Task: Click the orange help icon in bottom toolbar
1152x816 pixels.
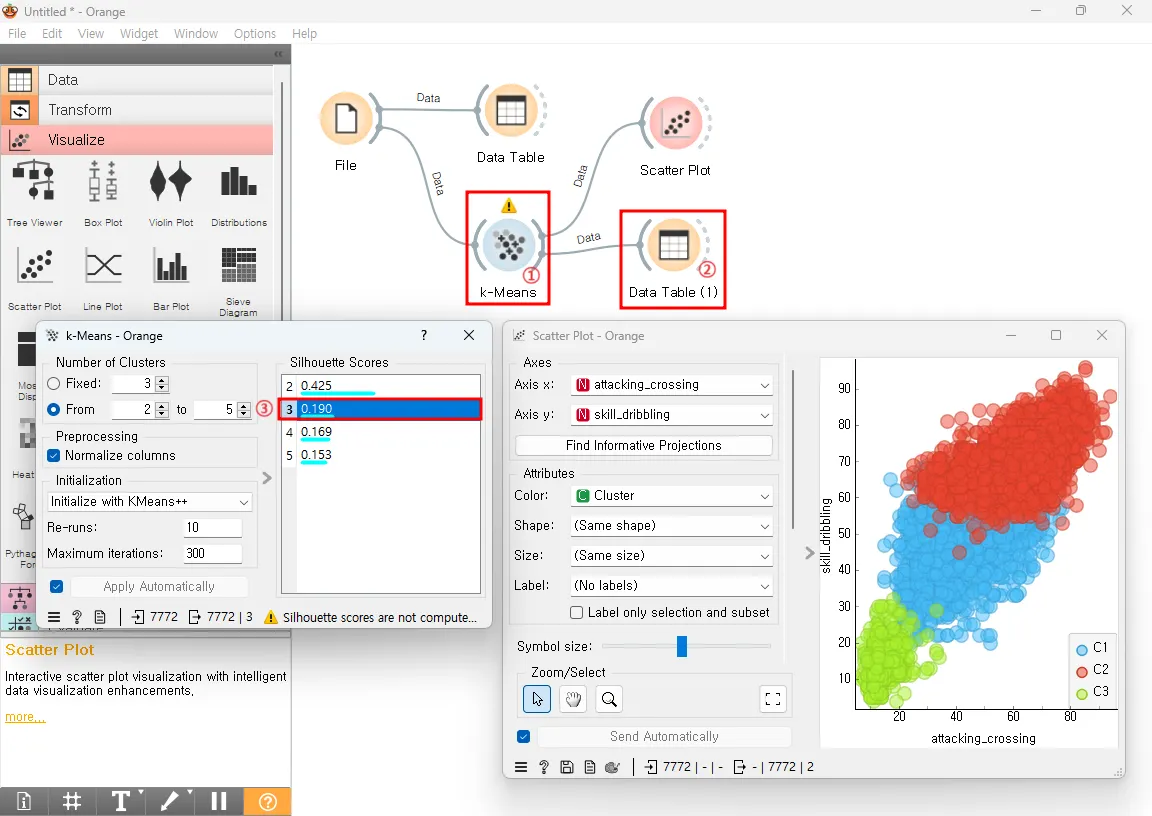Action: click(267, 801)
